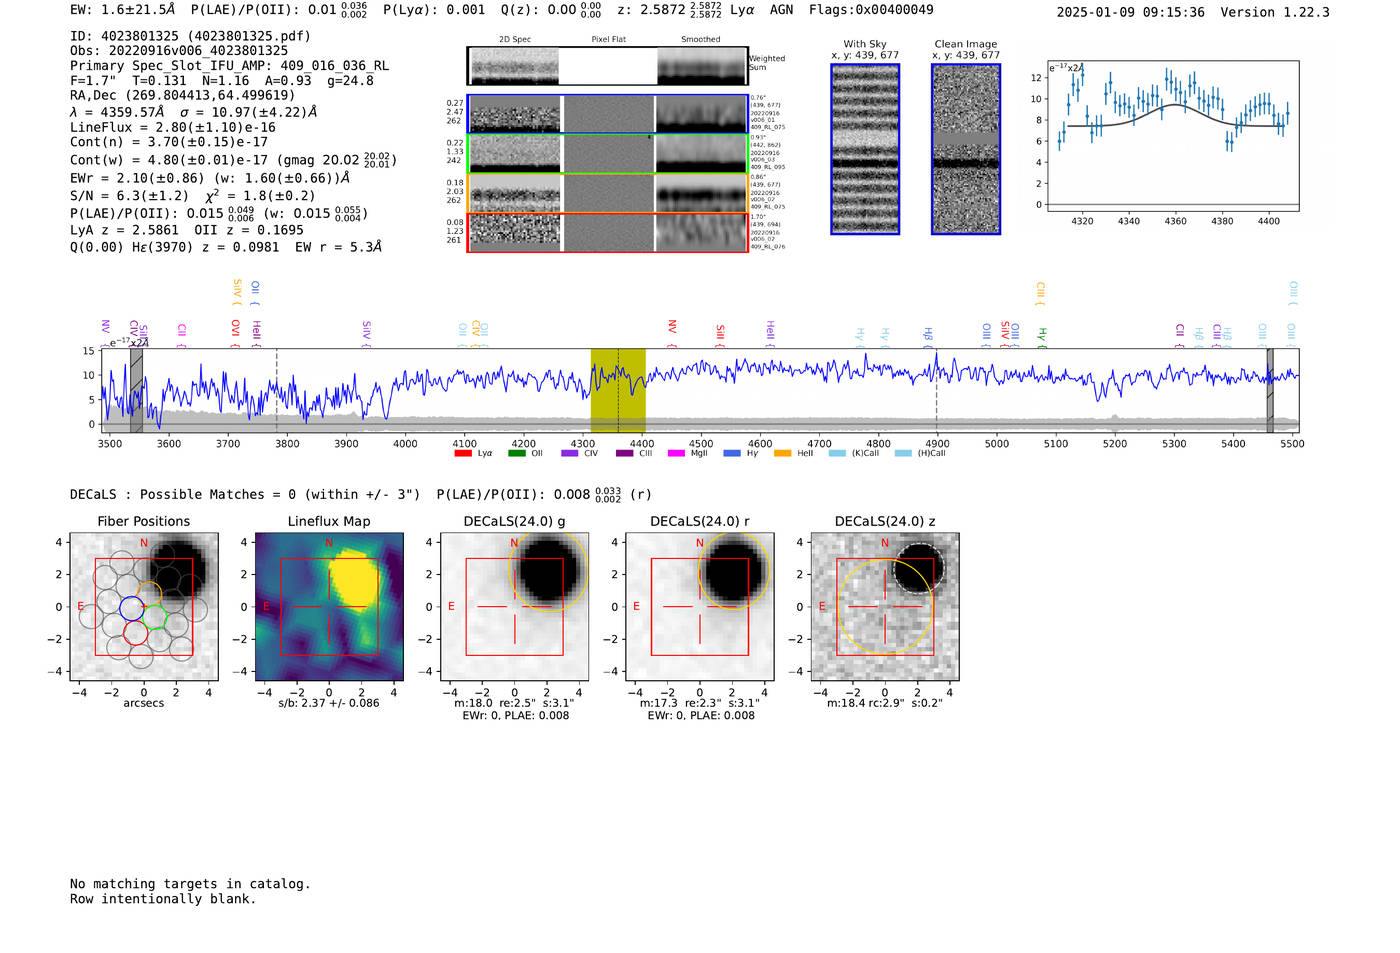Click the Row intentionally blank text
This screenshot has width=1400, height=953.
pos(163,899)
